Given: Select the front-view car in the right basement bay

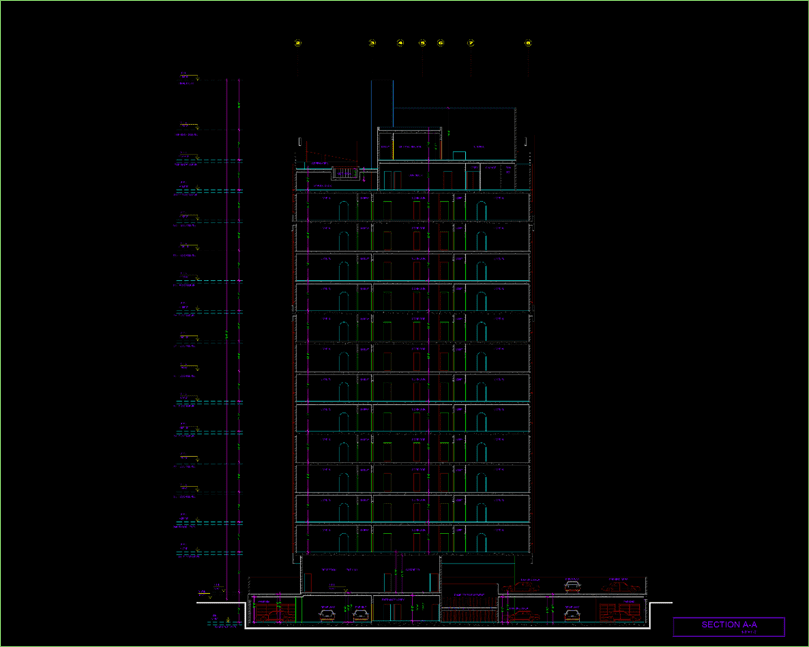Looking at the screenshot, I should pyautogui.click(x=572, y=615).
